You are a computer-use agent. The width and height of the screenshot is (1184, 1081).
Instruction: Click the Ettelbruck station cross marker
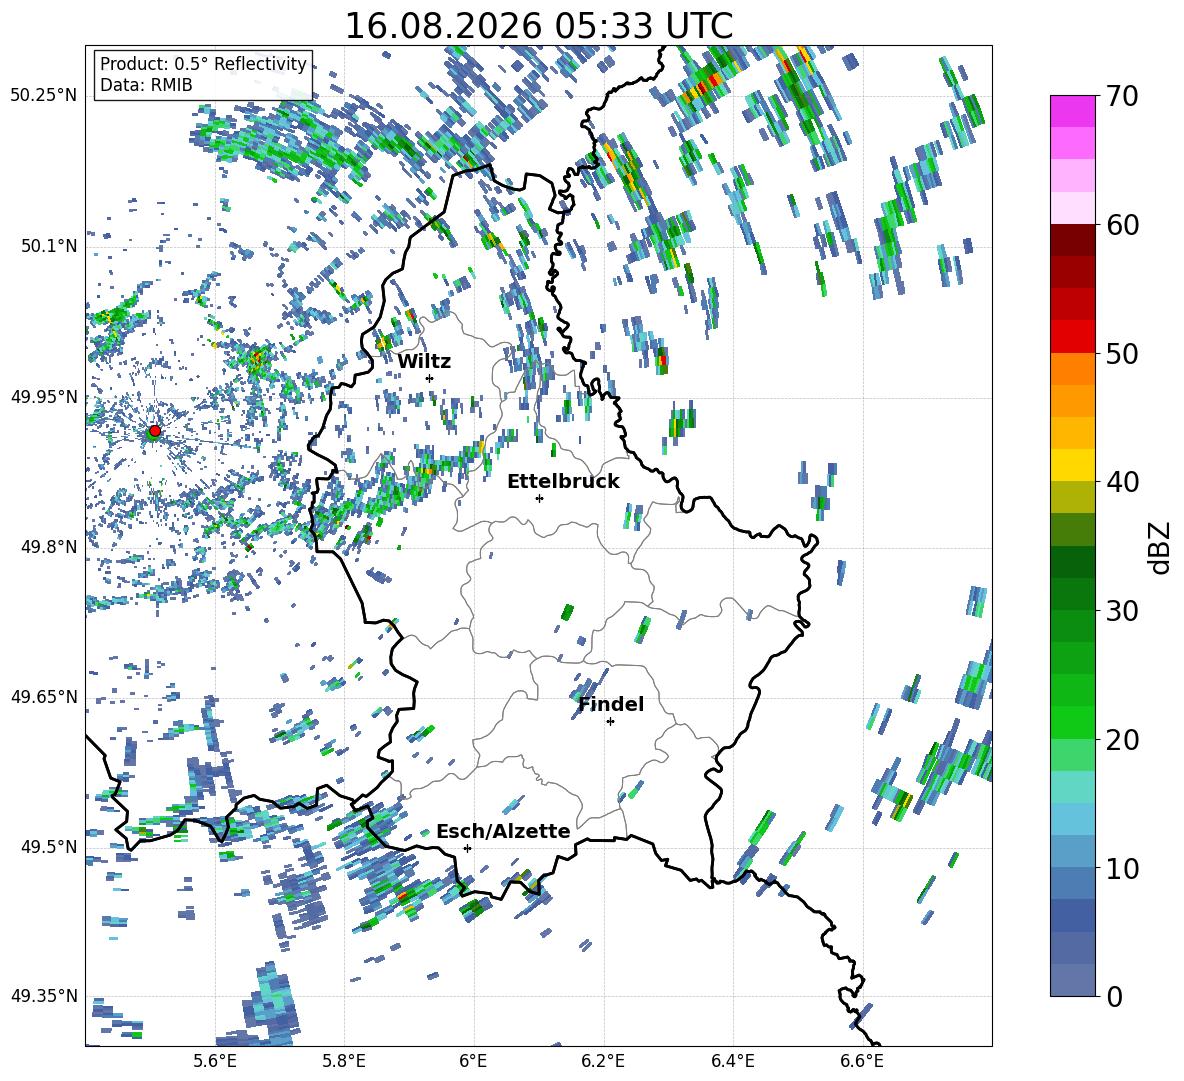pyautogui.click(x=539, y=498)
